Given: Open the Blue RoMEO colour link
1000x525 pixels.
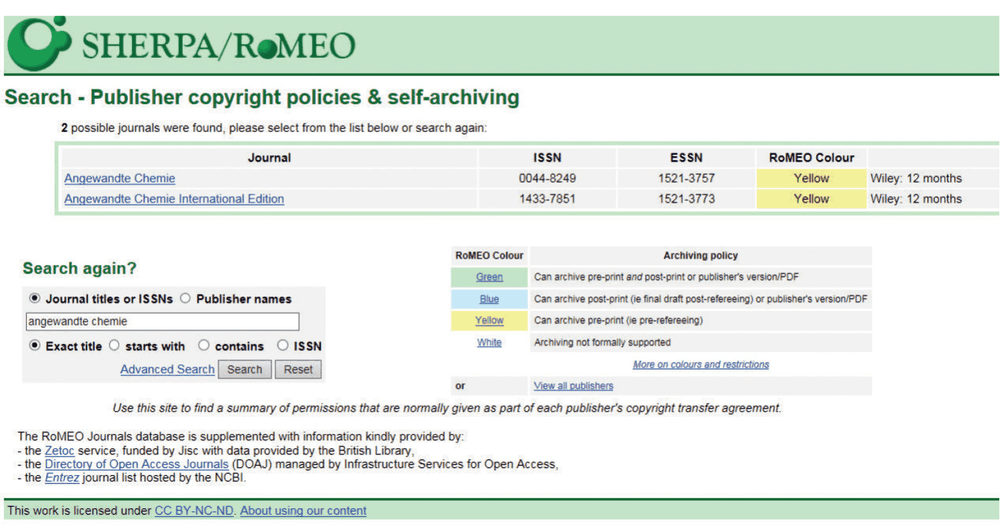Looking at the screenshot, I should tap(489, 299).
